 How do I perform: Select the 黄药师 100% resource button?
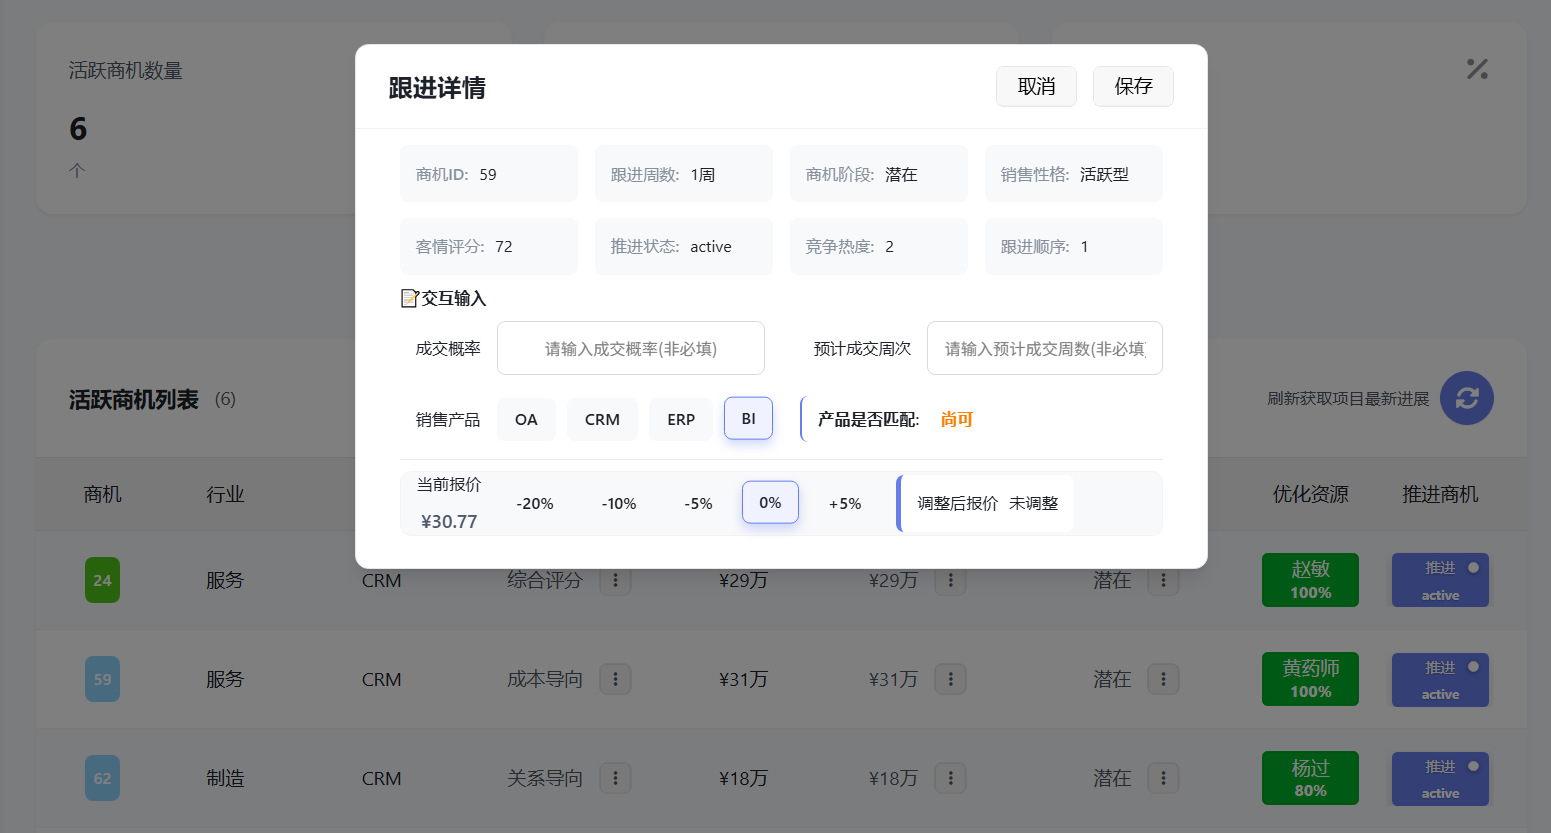(1310, 679)
